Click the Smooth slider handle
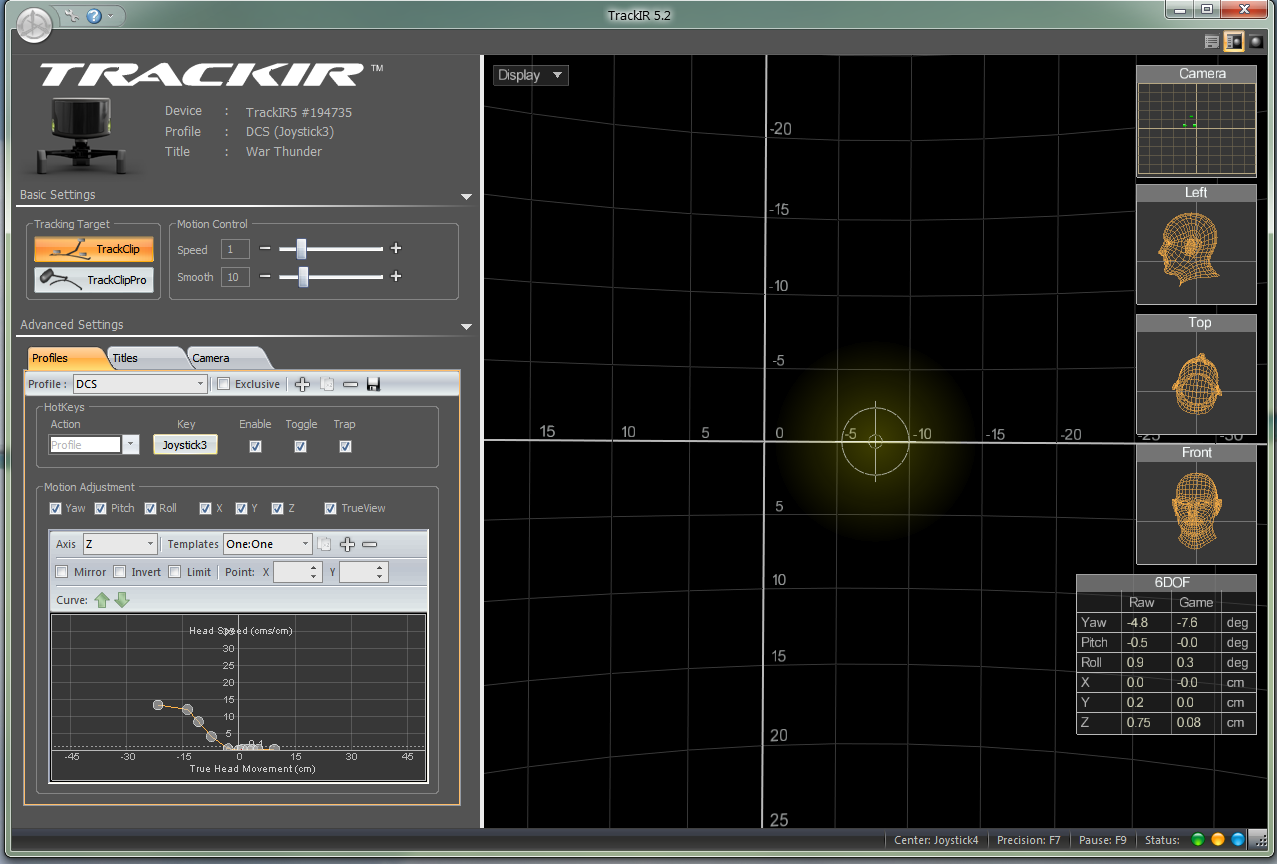The width and height of the screenshot is (1277, 864). [x=303, y=276]
